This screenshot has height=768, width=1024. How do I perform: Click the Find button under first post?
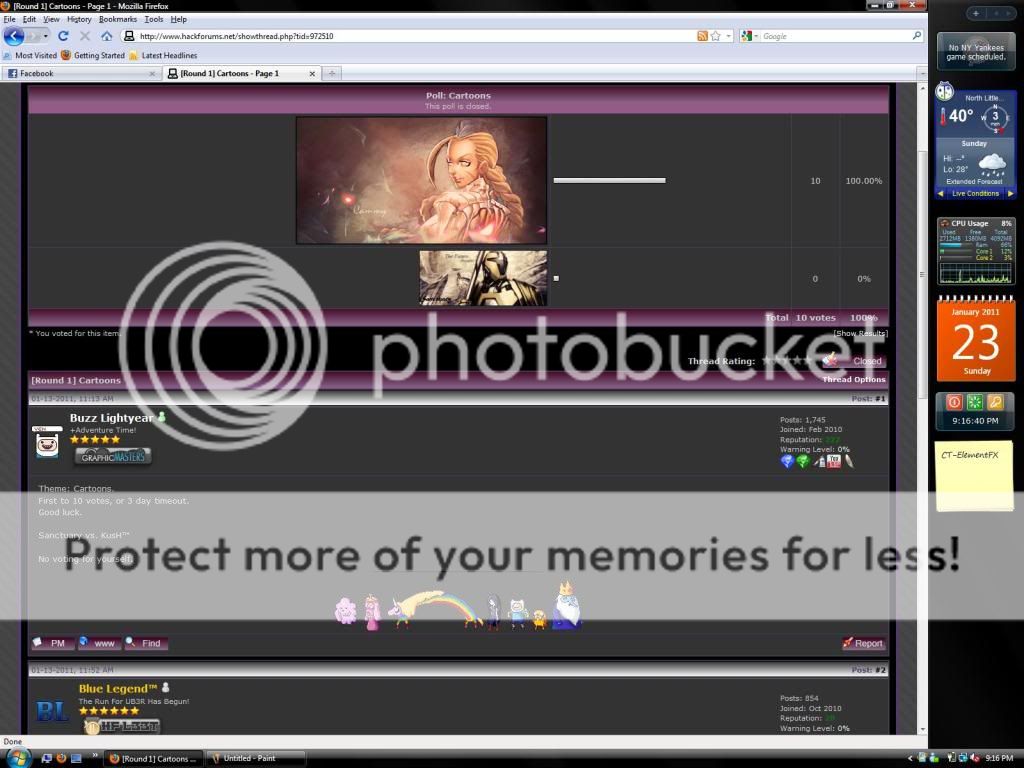146,643
